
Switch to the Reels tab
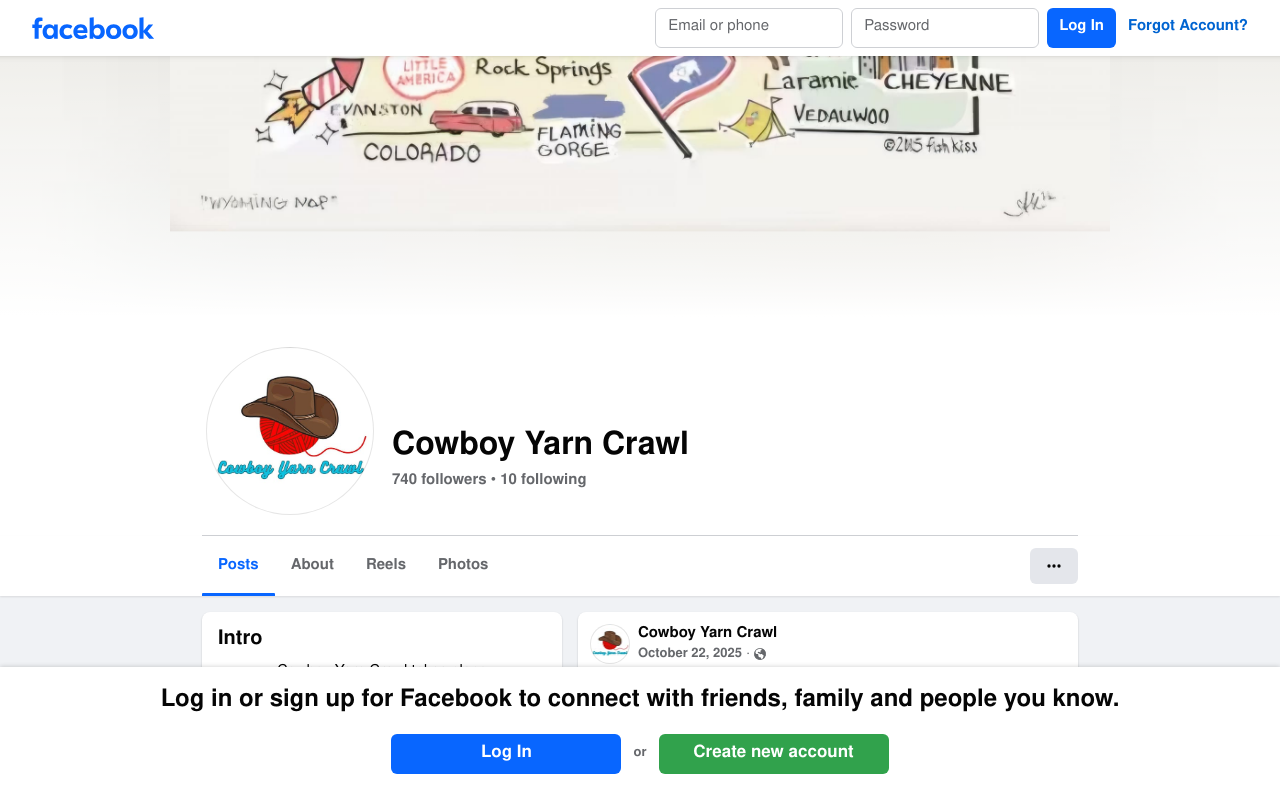coord(386,564)
